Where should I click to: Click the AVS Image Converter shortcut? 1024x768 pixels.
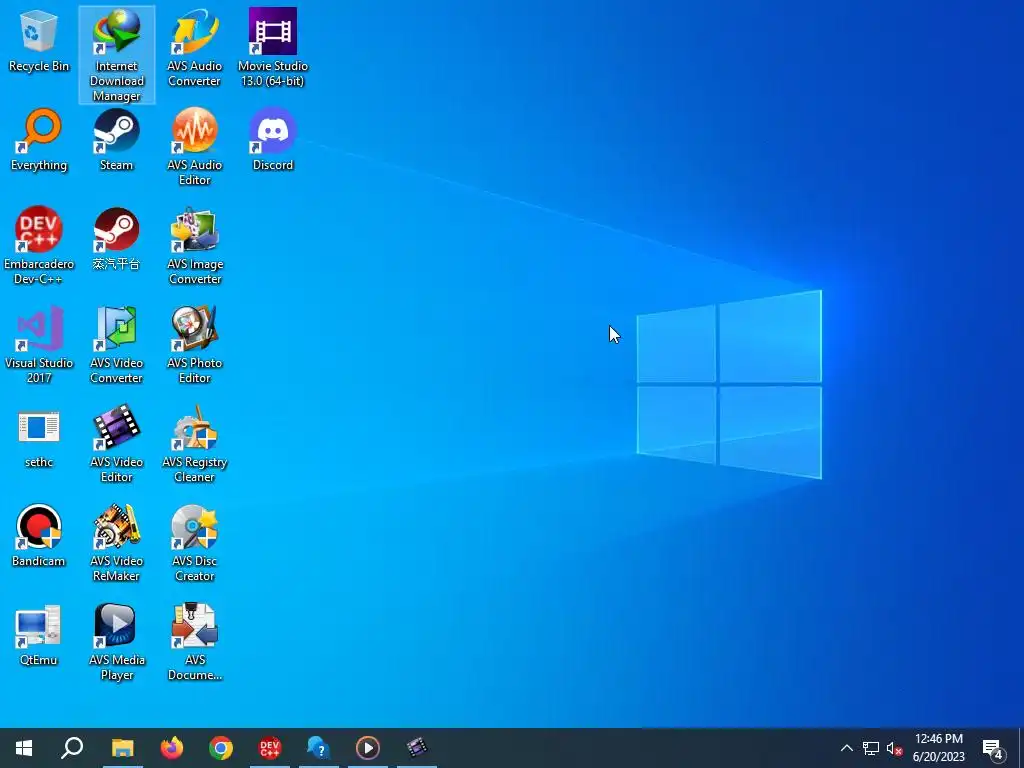(195, 246)
